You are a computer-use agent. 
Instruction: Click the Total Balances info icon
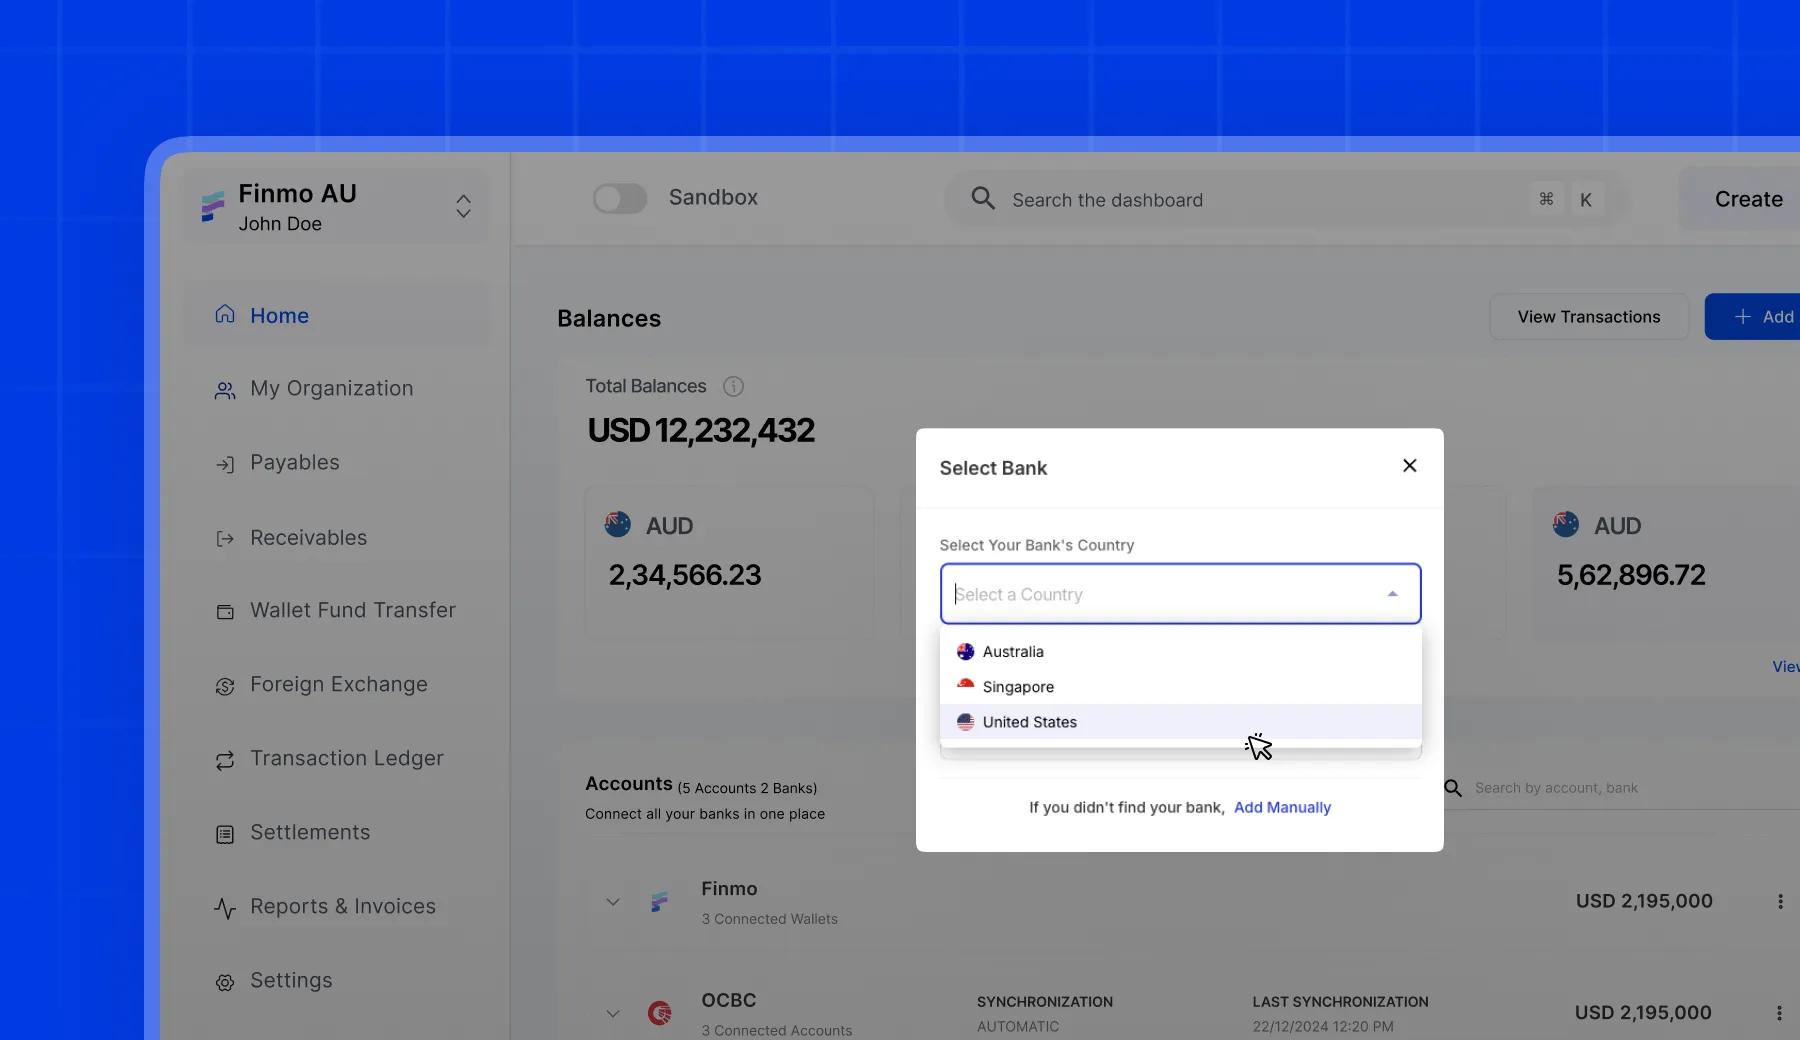pyautogui.click(x=733, y=386)
